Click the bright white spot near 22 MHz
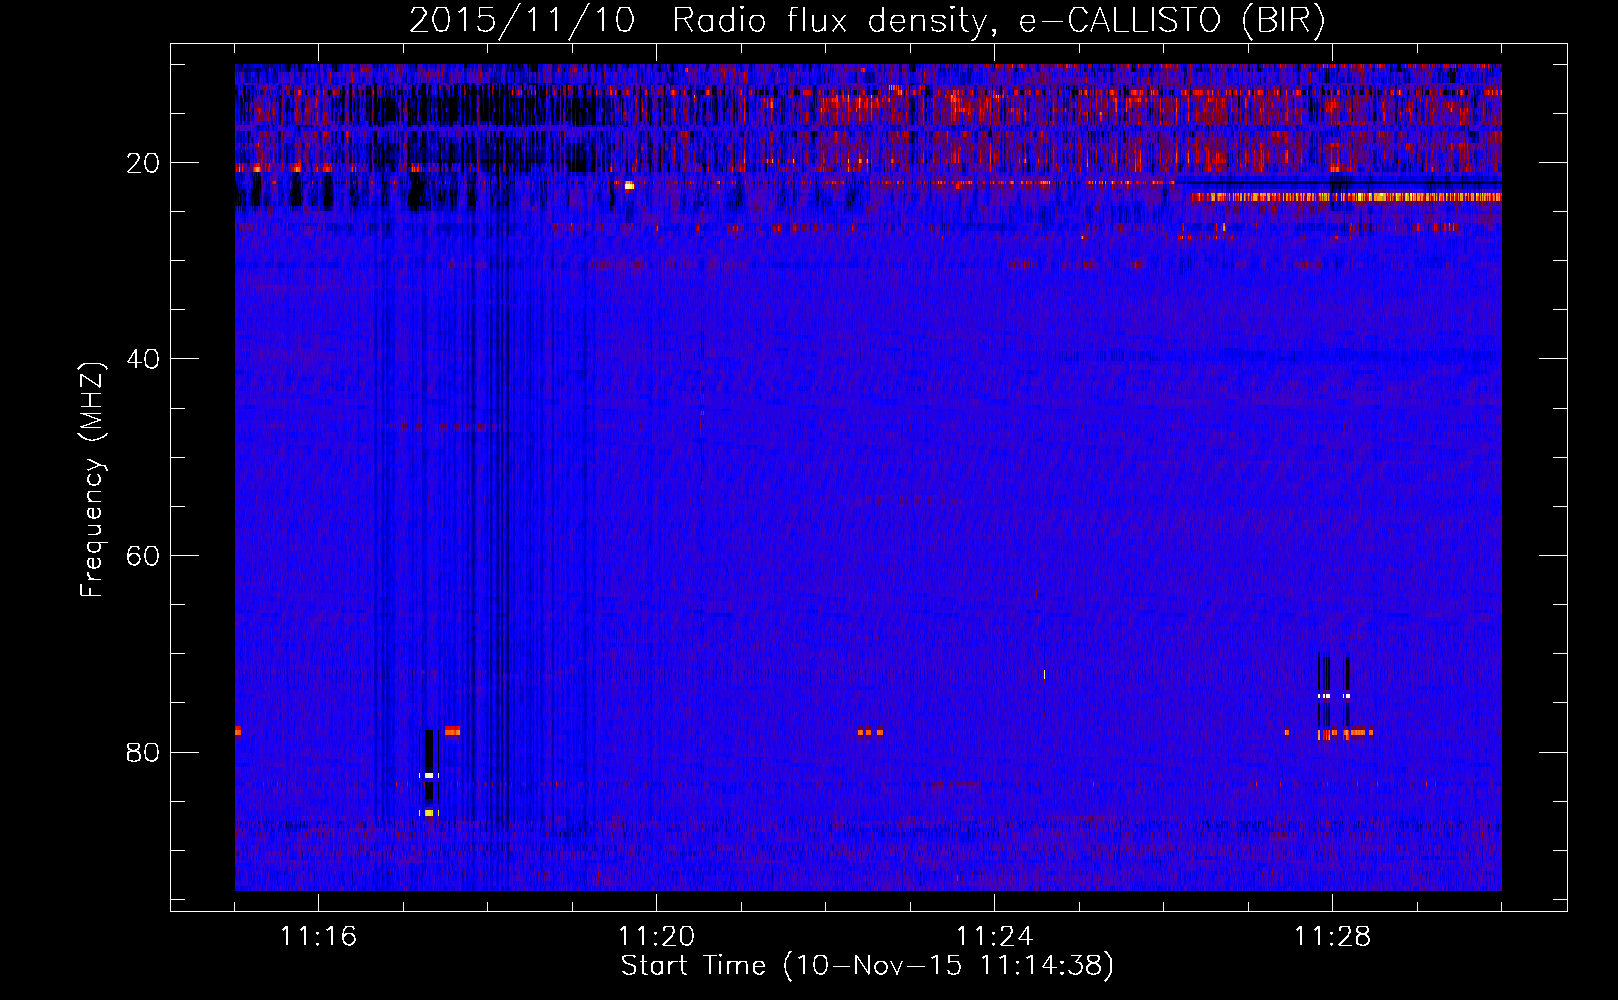The width and height of the screenshot is (1618, 1000). coord(629,185)
